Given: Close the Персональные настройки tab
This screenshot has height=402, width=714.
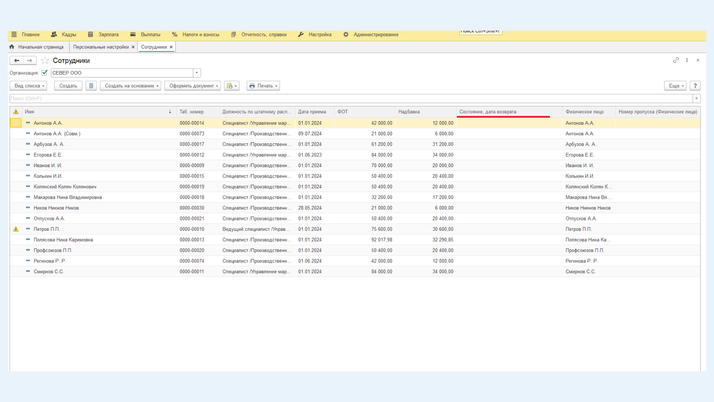Looking at the screenshot, I should [133, 47].
